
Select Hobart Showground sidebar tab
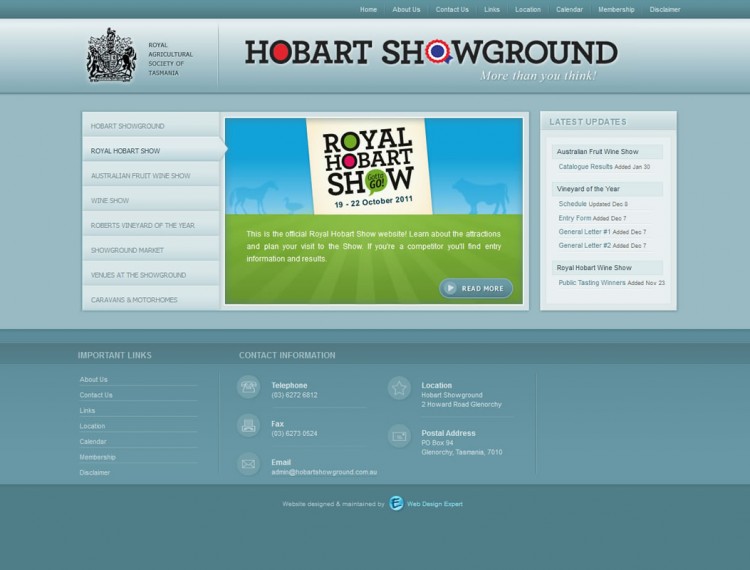[151, 126]
